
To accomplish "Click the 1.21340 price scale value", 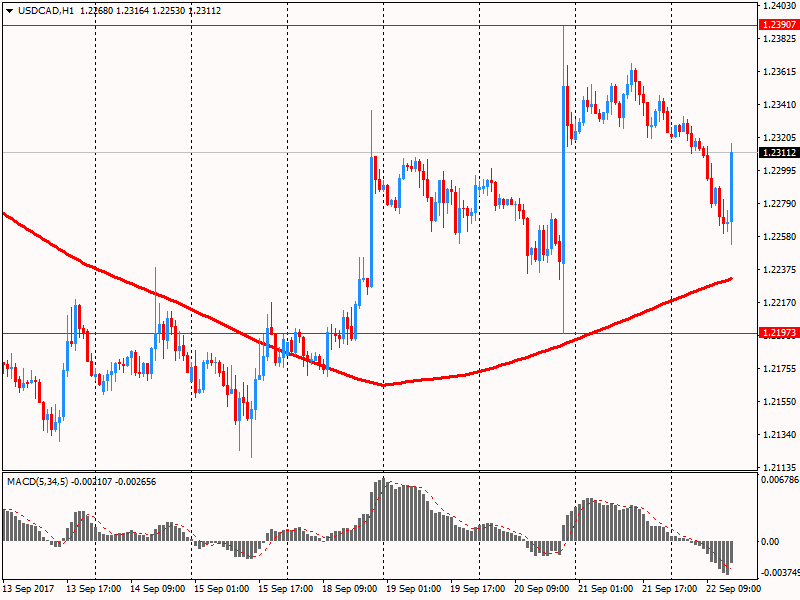I will (x=780, y=435).
